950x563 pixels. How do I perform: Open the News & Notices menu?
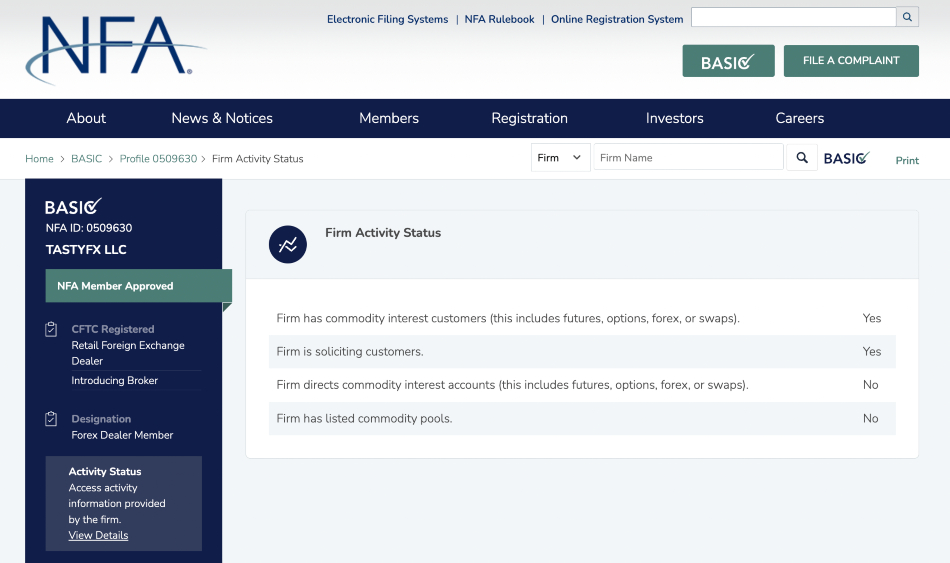pos(222,118)
